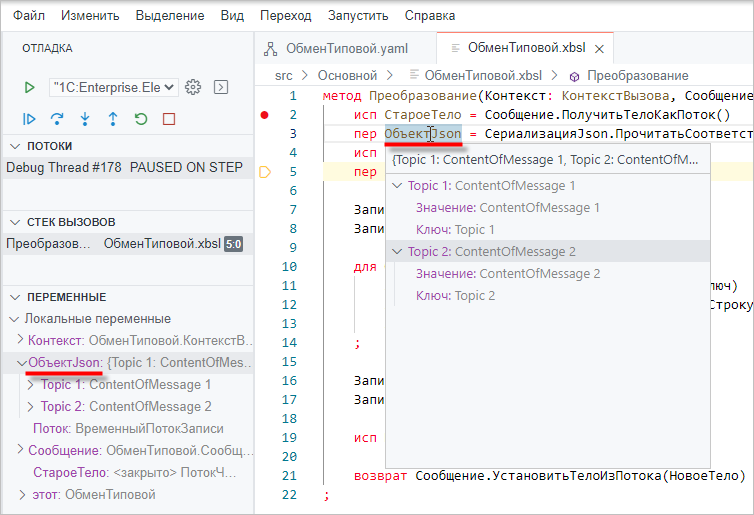Restart the debugging session

click(140, 119)
